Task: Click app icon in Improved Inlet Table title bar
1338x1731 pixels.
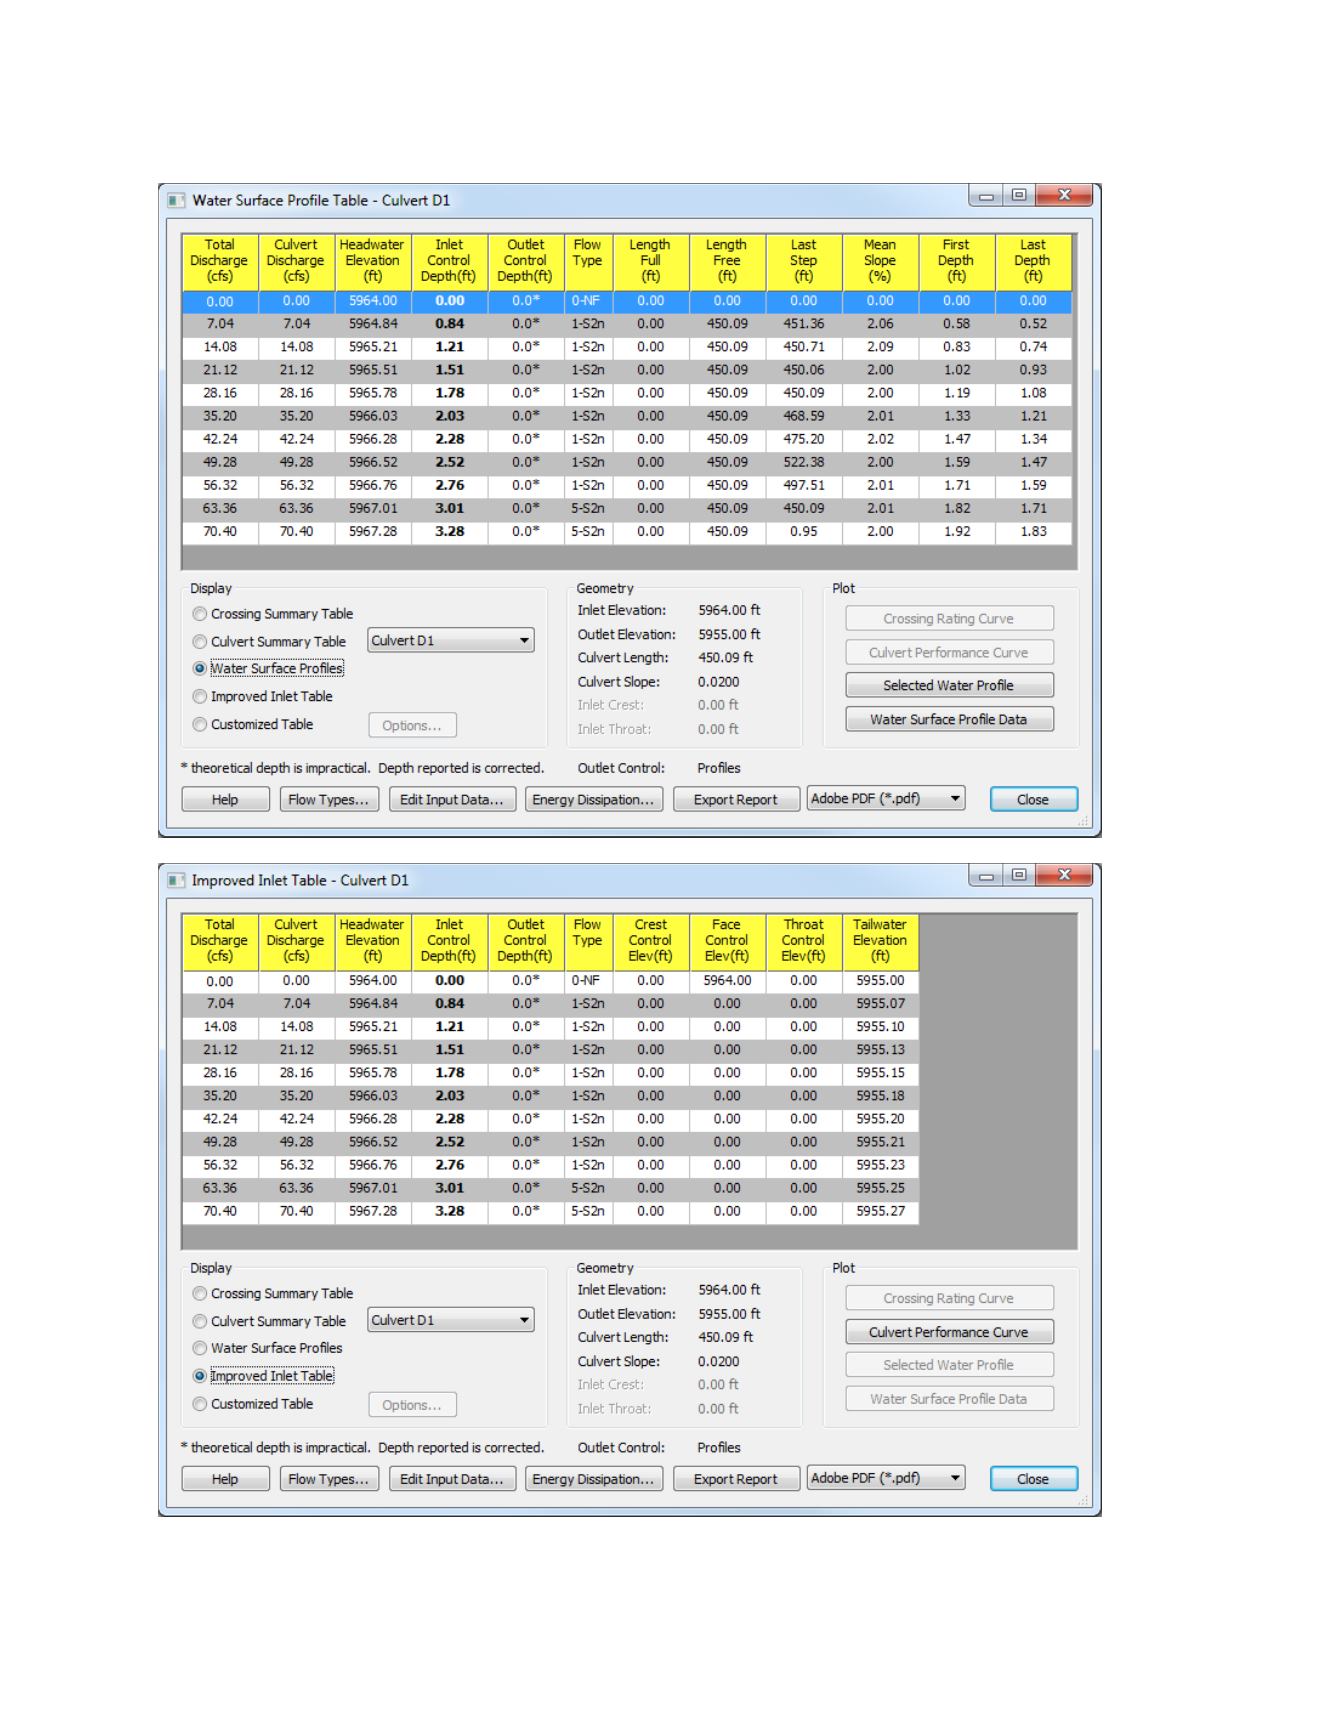Action: [x=176, y=880]
